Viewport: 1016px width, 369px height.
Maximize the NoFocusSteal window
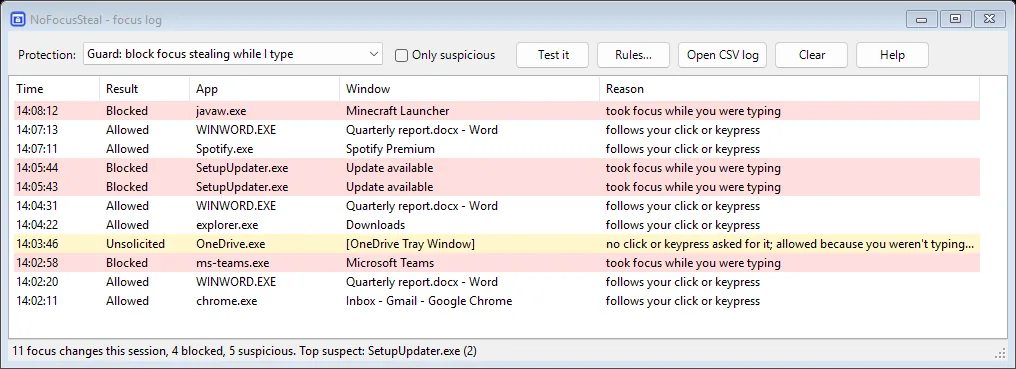pyautogui.click(x=955, y=19)
